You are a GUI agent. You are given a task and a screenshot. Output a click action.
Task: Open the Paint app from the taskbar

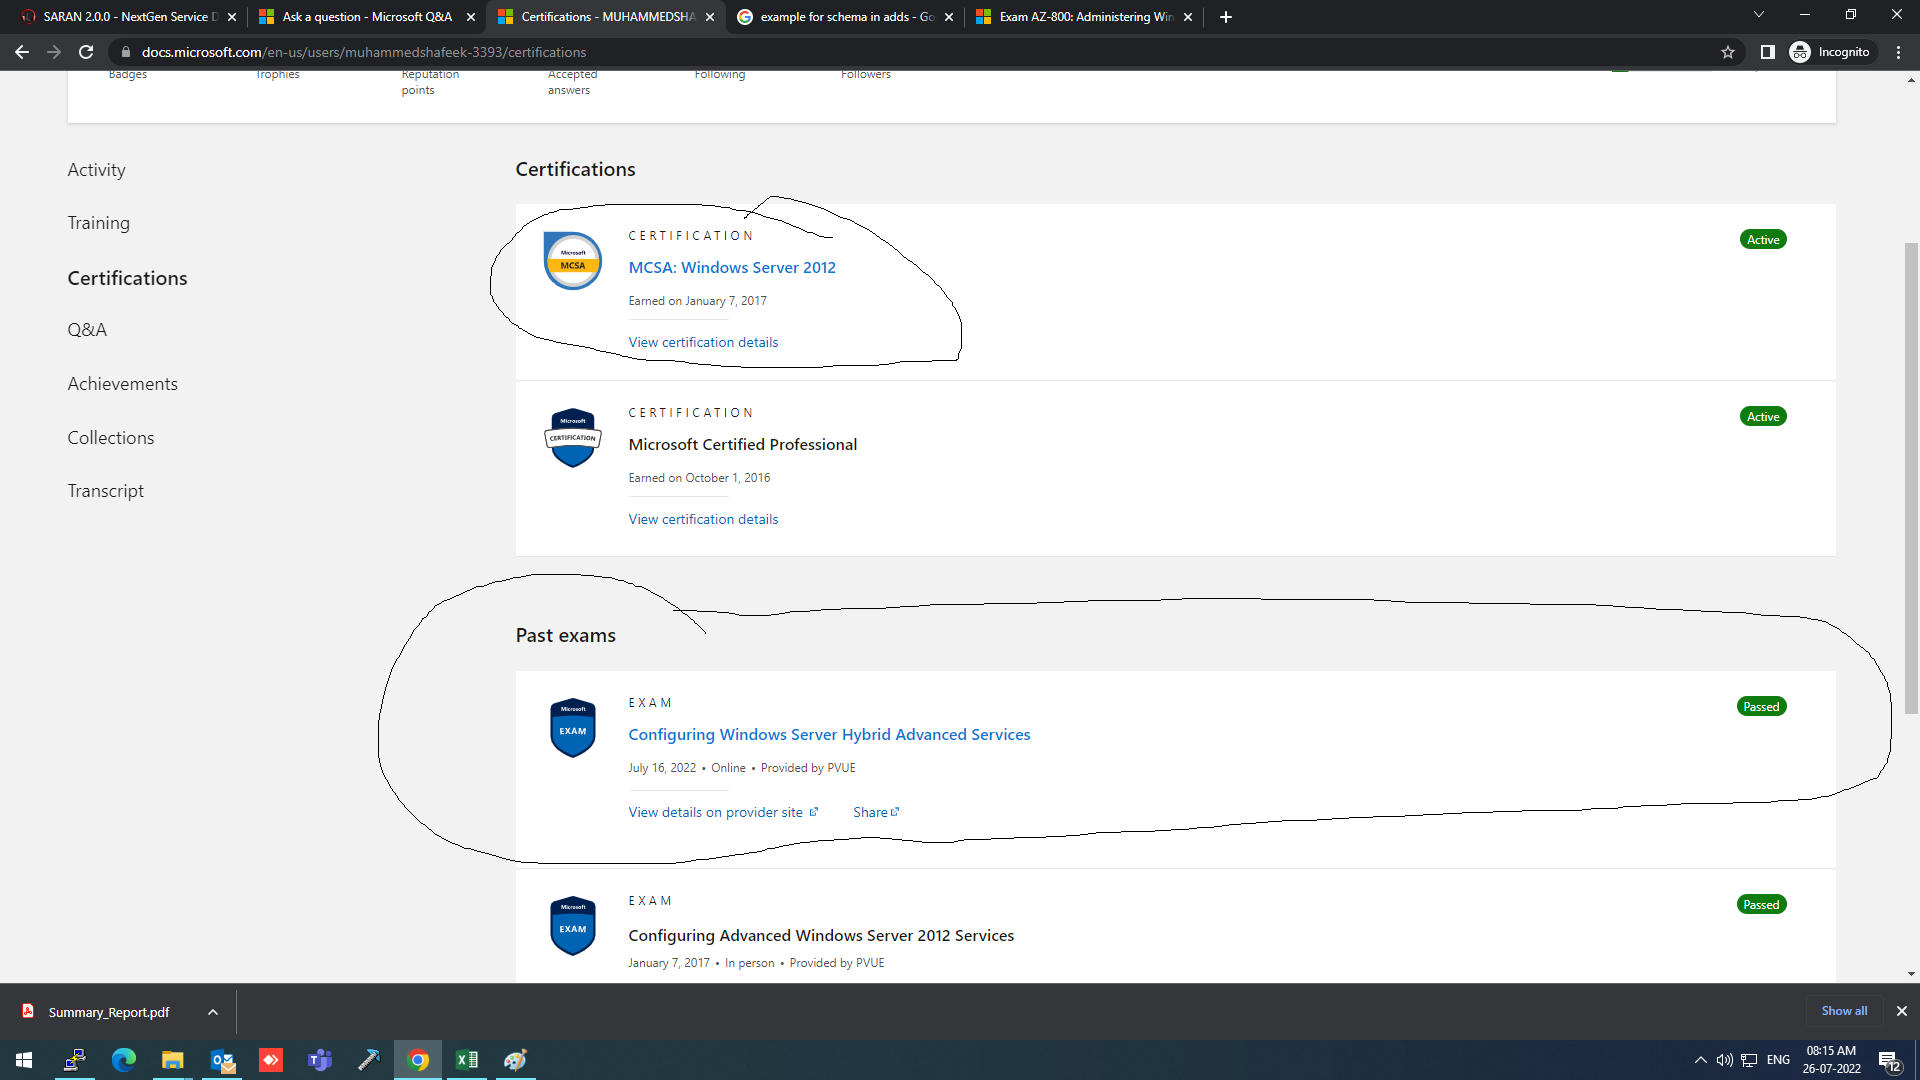tap(516, 1060)
